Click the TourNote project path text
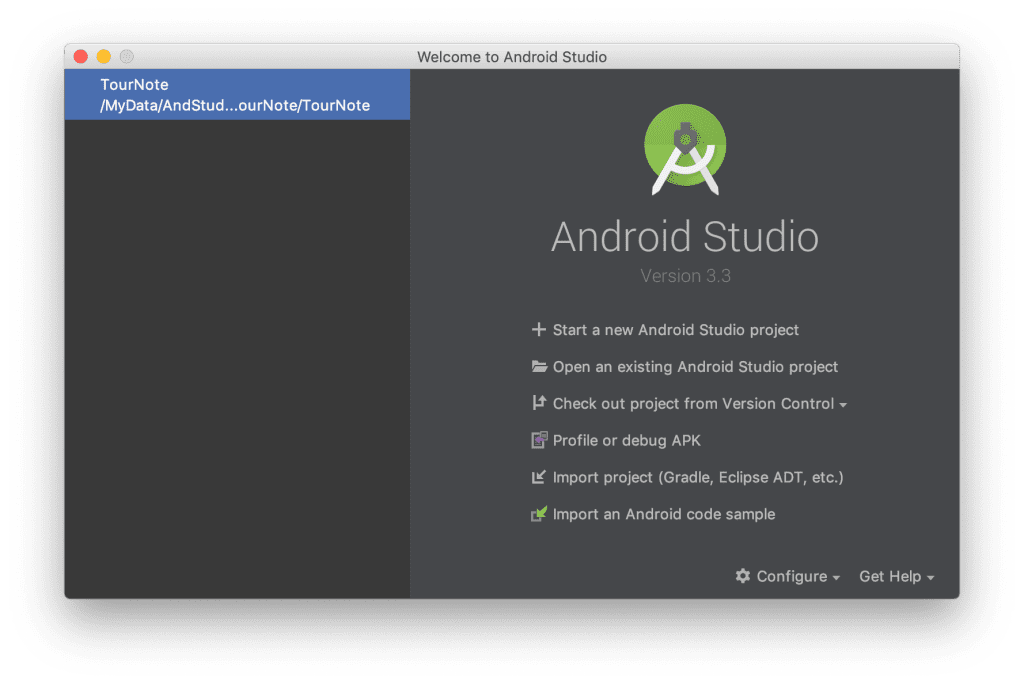Image resolution: width=1024 pixels, height=684 pixels. click(234, 105)
